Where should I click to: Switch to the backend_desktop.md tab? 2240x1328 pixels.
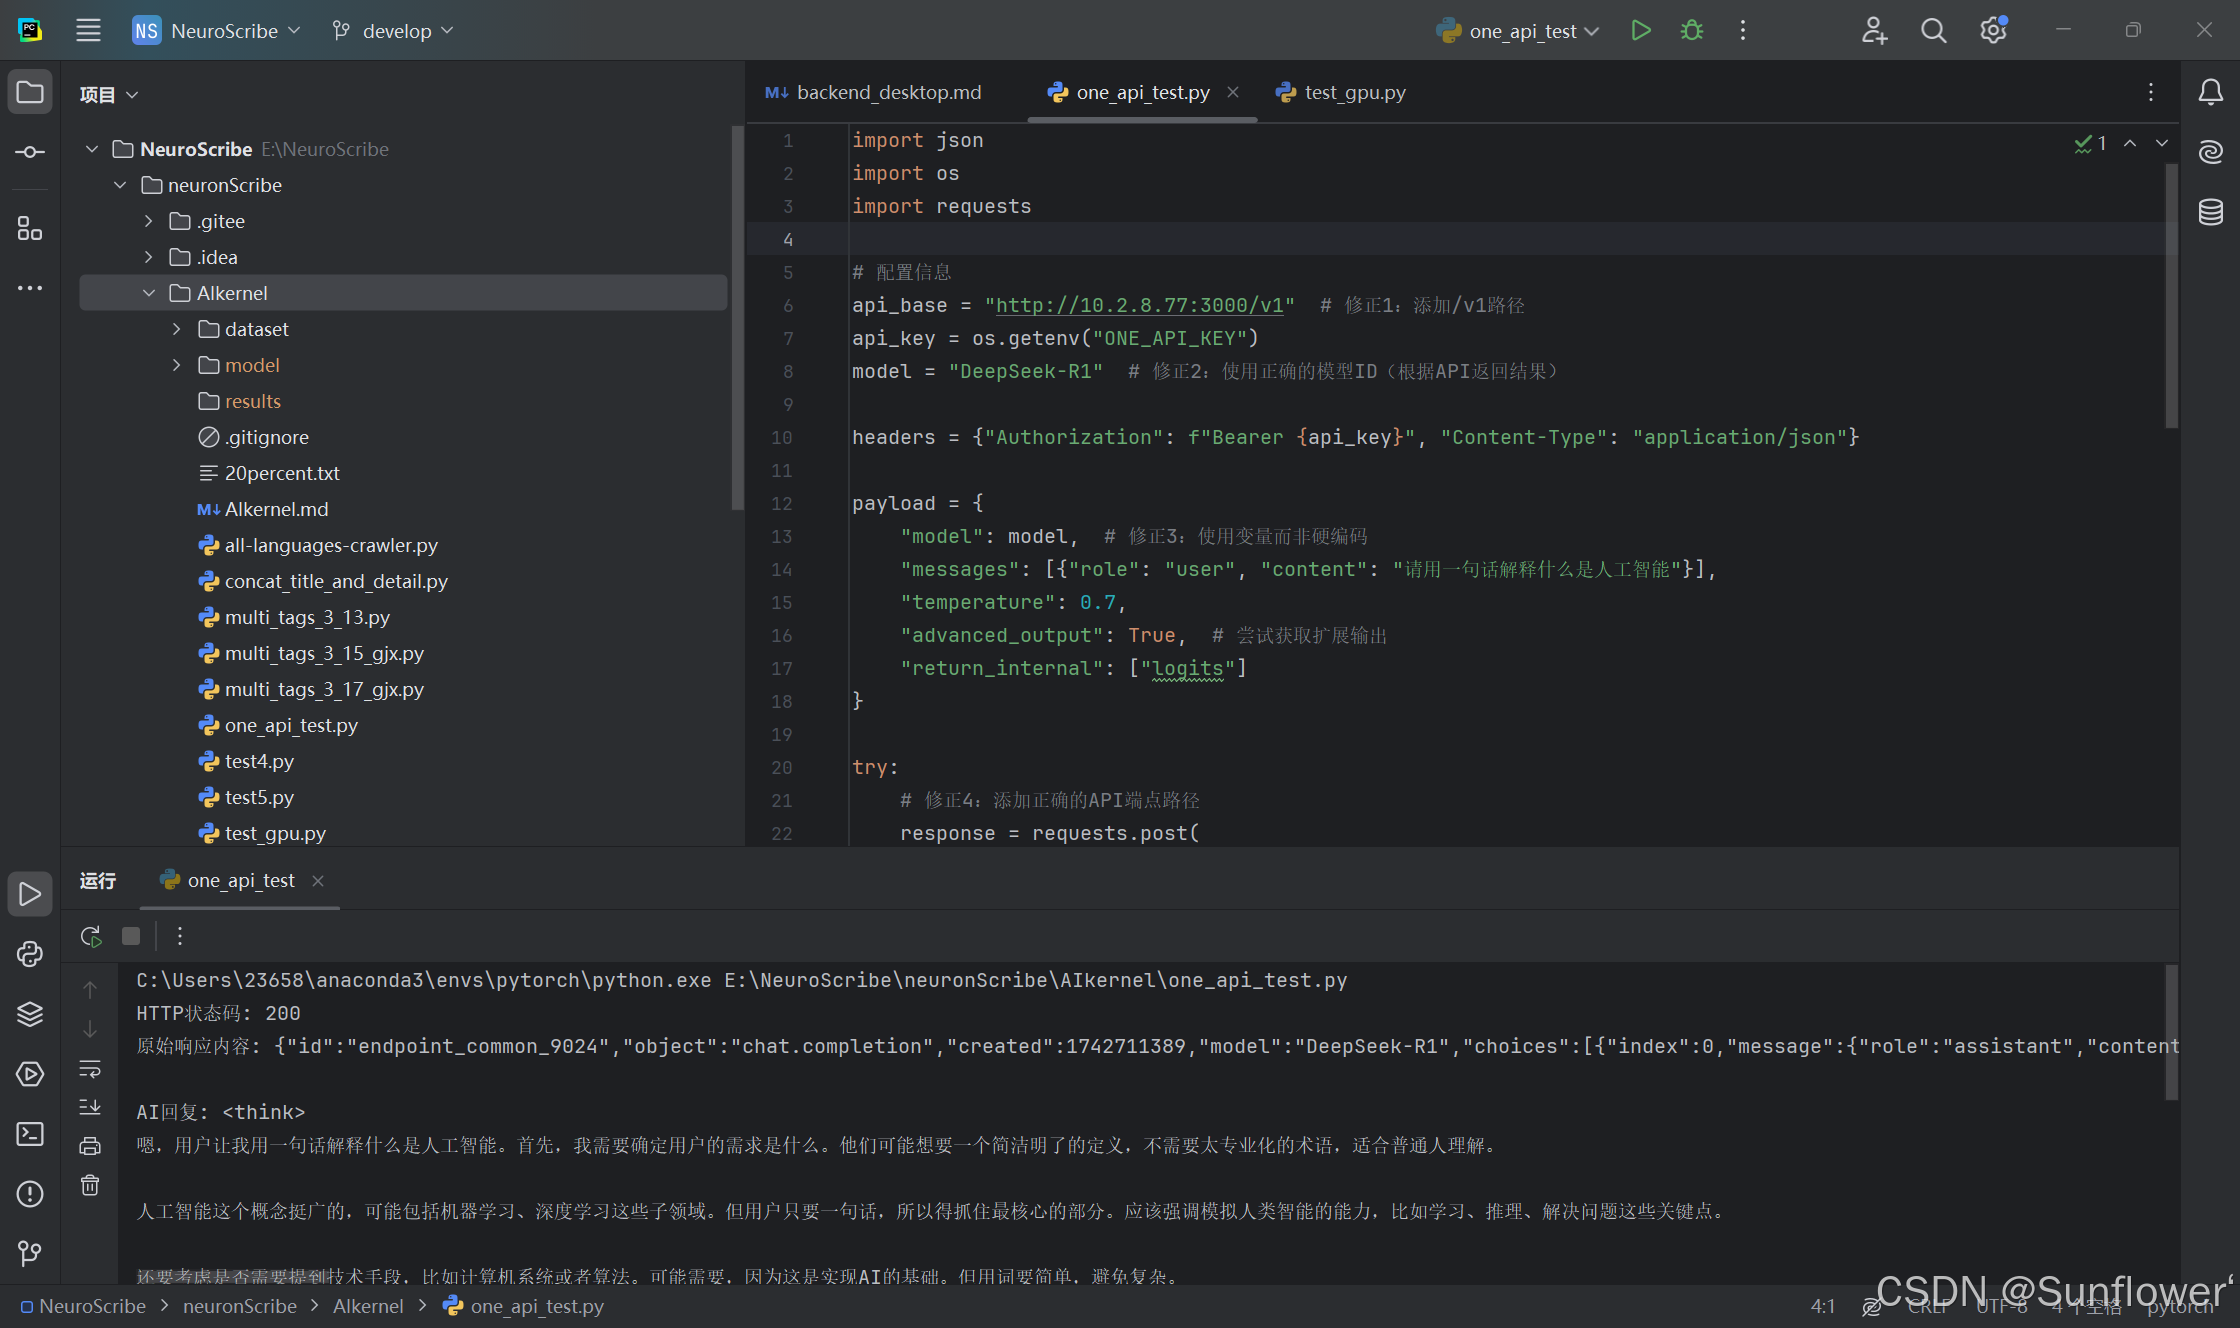coord(887,92)
